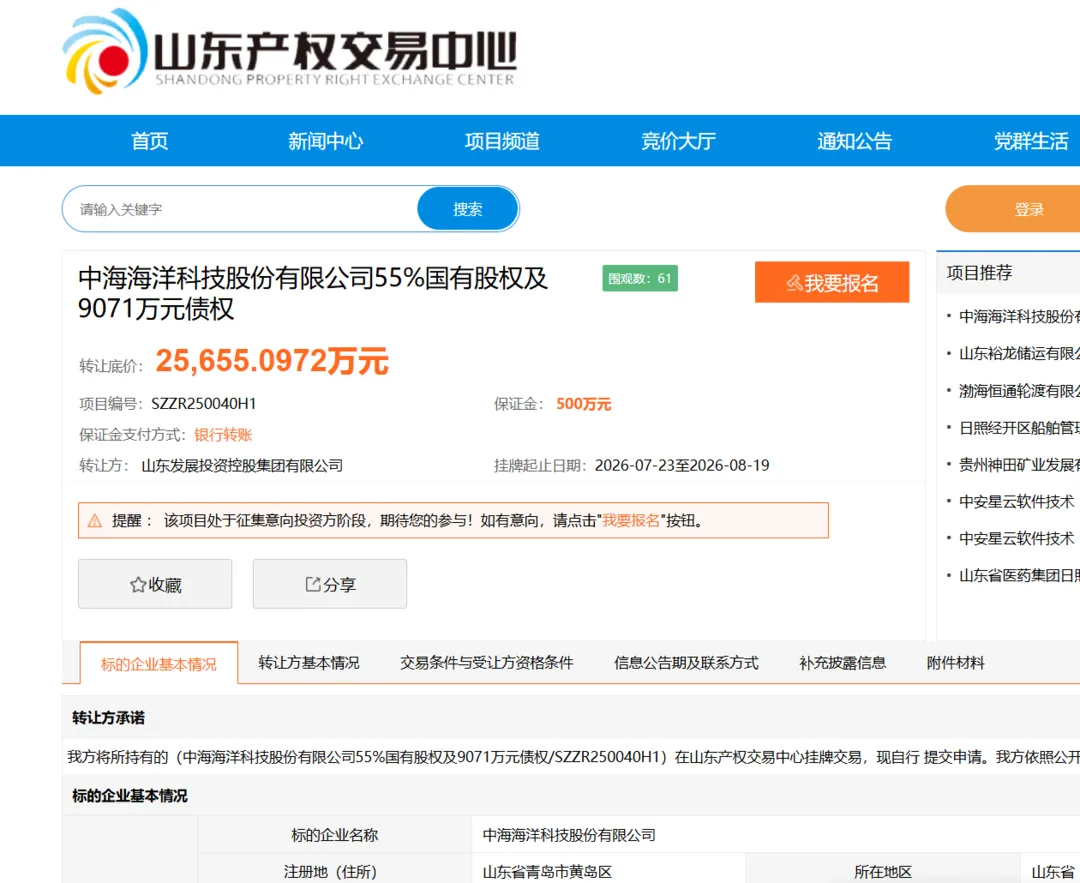Click the 项目推荐 sidebar heading
Image resolution: width=1080 pixels, height=883 pixels.
pos(979,273)
